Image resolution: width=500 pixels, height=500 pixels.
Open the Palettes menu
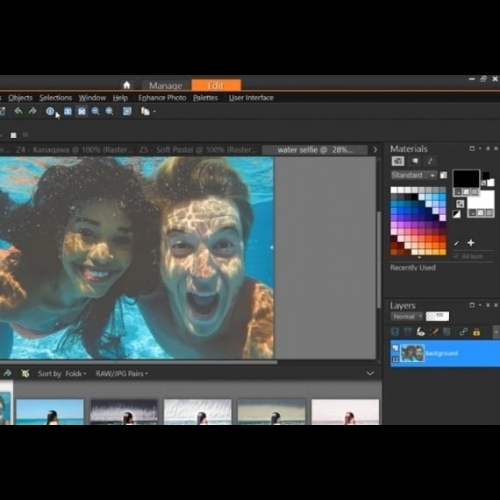205,98
